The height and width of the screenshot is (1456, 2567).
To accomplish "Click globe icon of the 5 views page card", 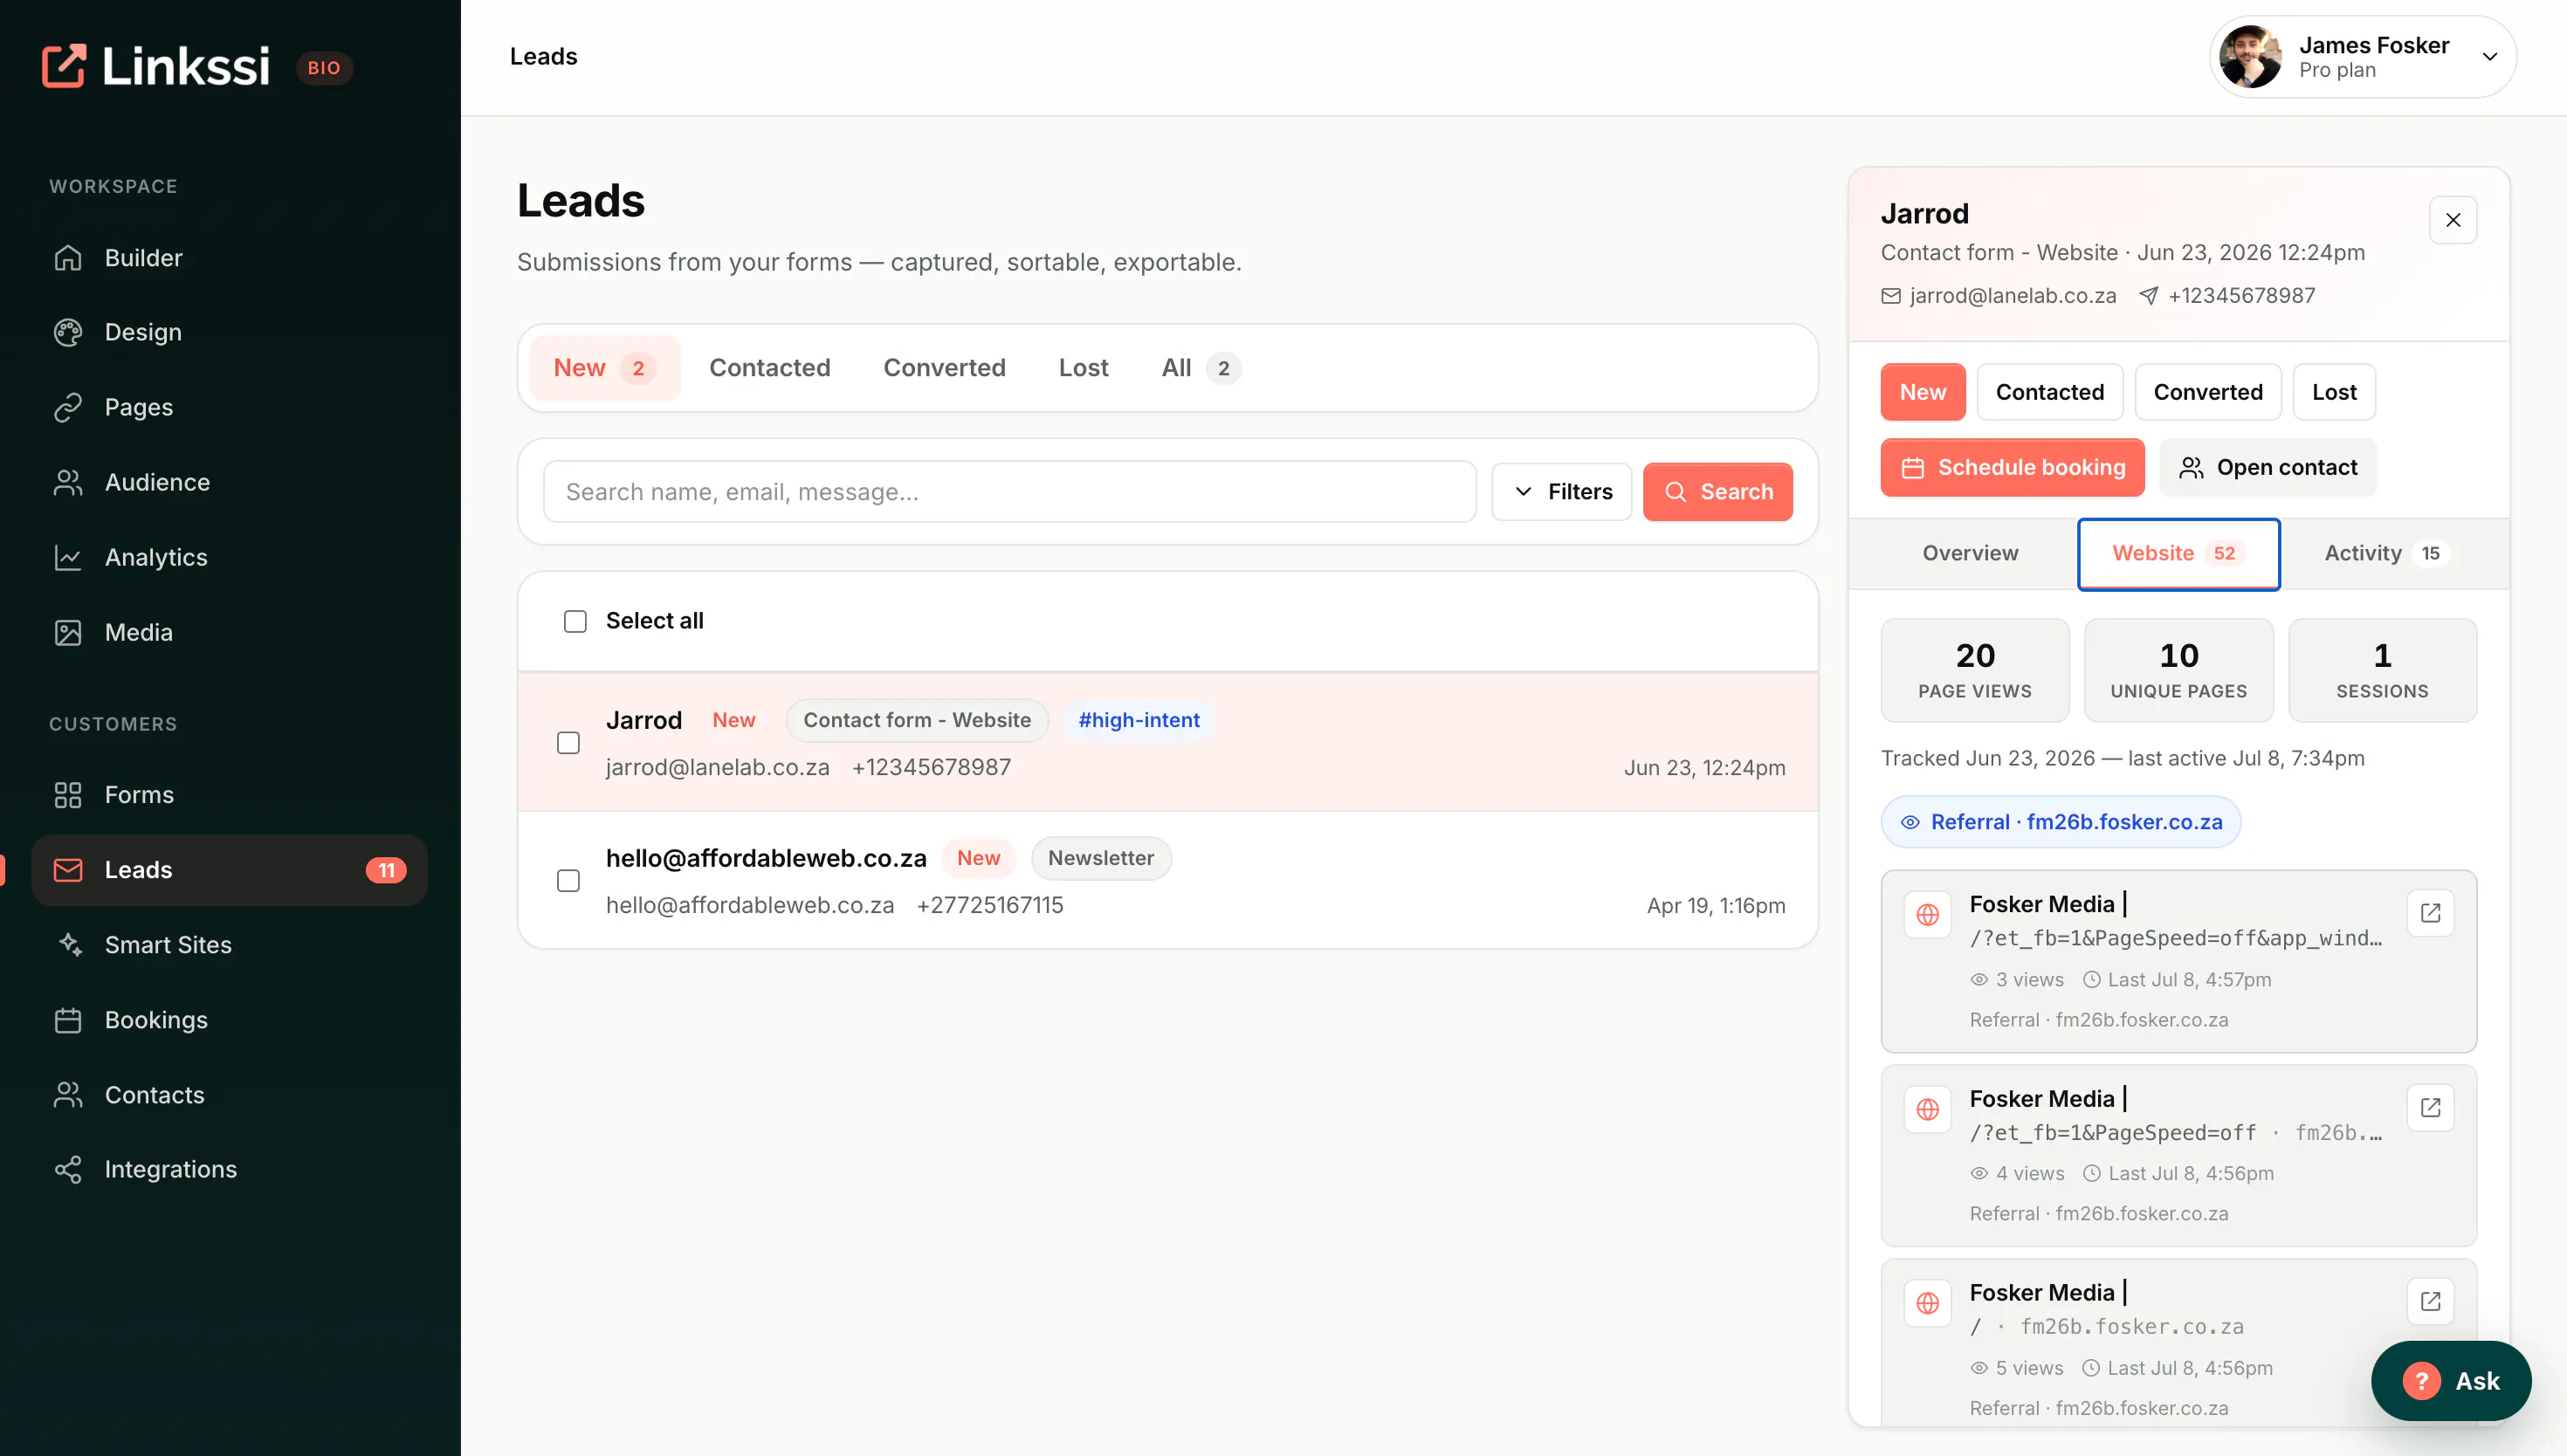I will point(1927,1303).
